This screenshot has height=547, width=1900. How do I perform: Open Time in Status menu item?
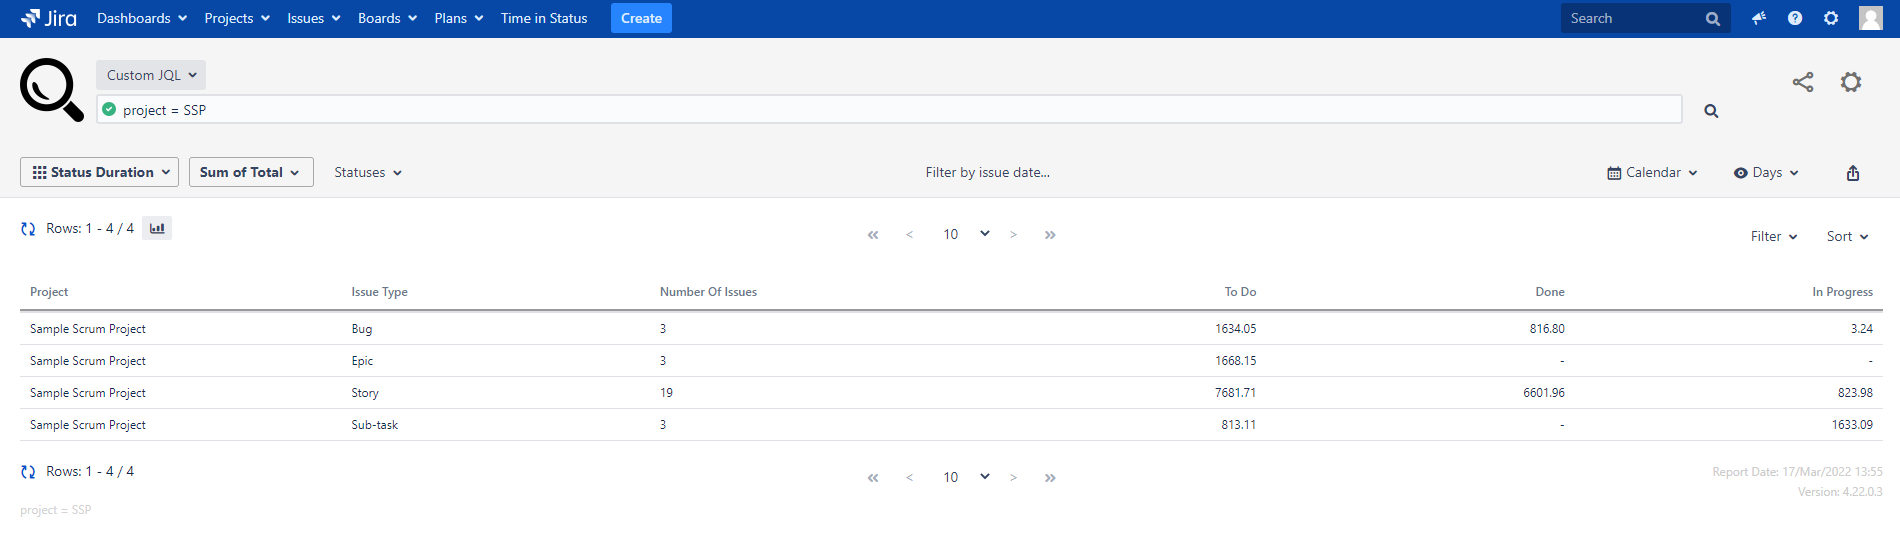point(544,18)
